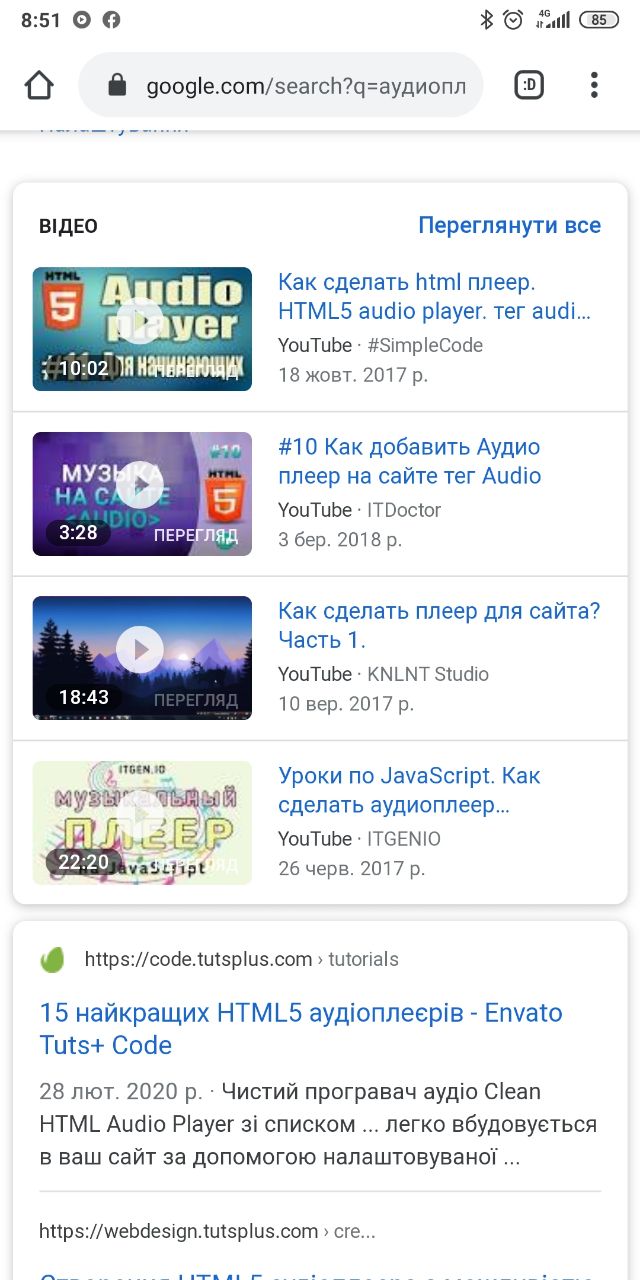Open 'Уроки по JavaScript' video title

[x=410, y=790]
